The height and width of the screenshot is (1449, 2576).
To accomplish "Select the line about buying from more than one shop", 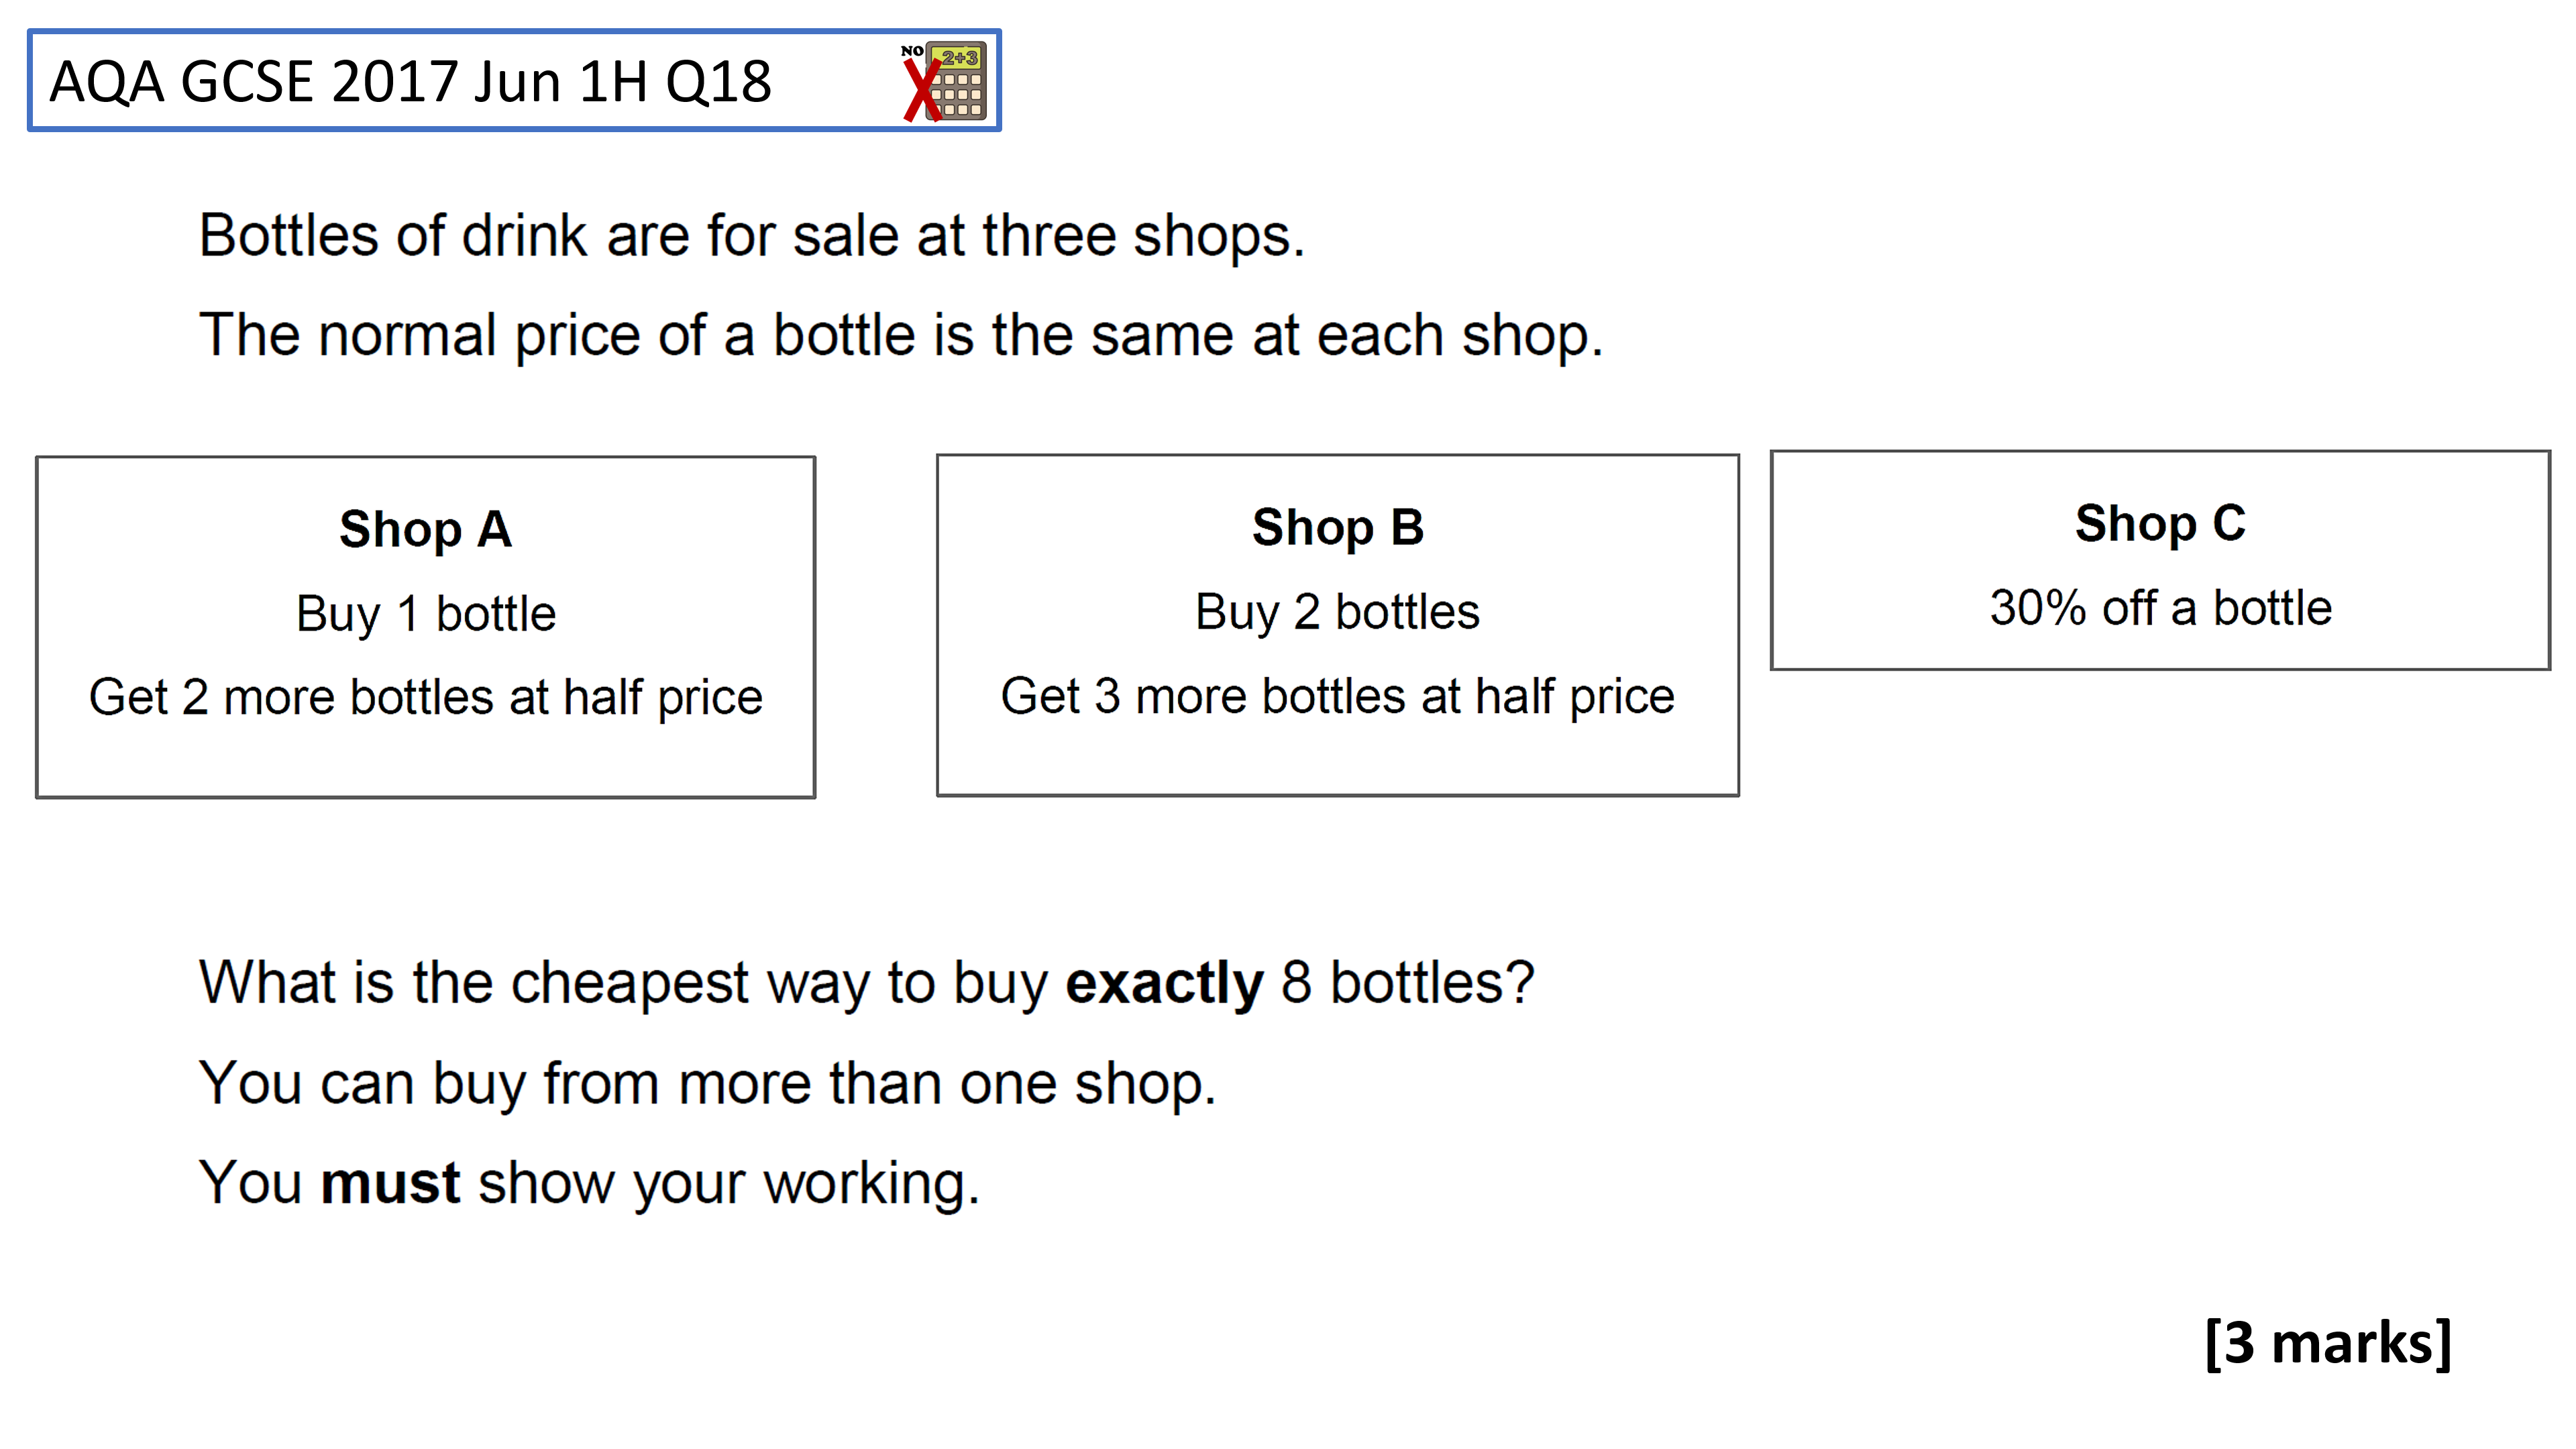I will tap(708, 1084).
